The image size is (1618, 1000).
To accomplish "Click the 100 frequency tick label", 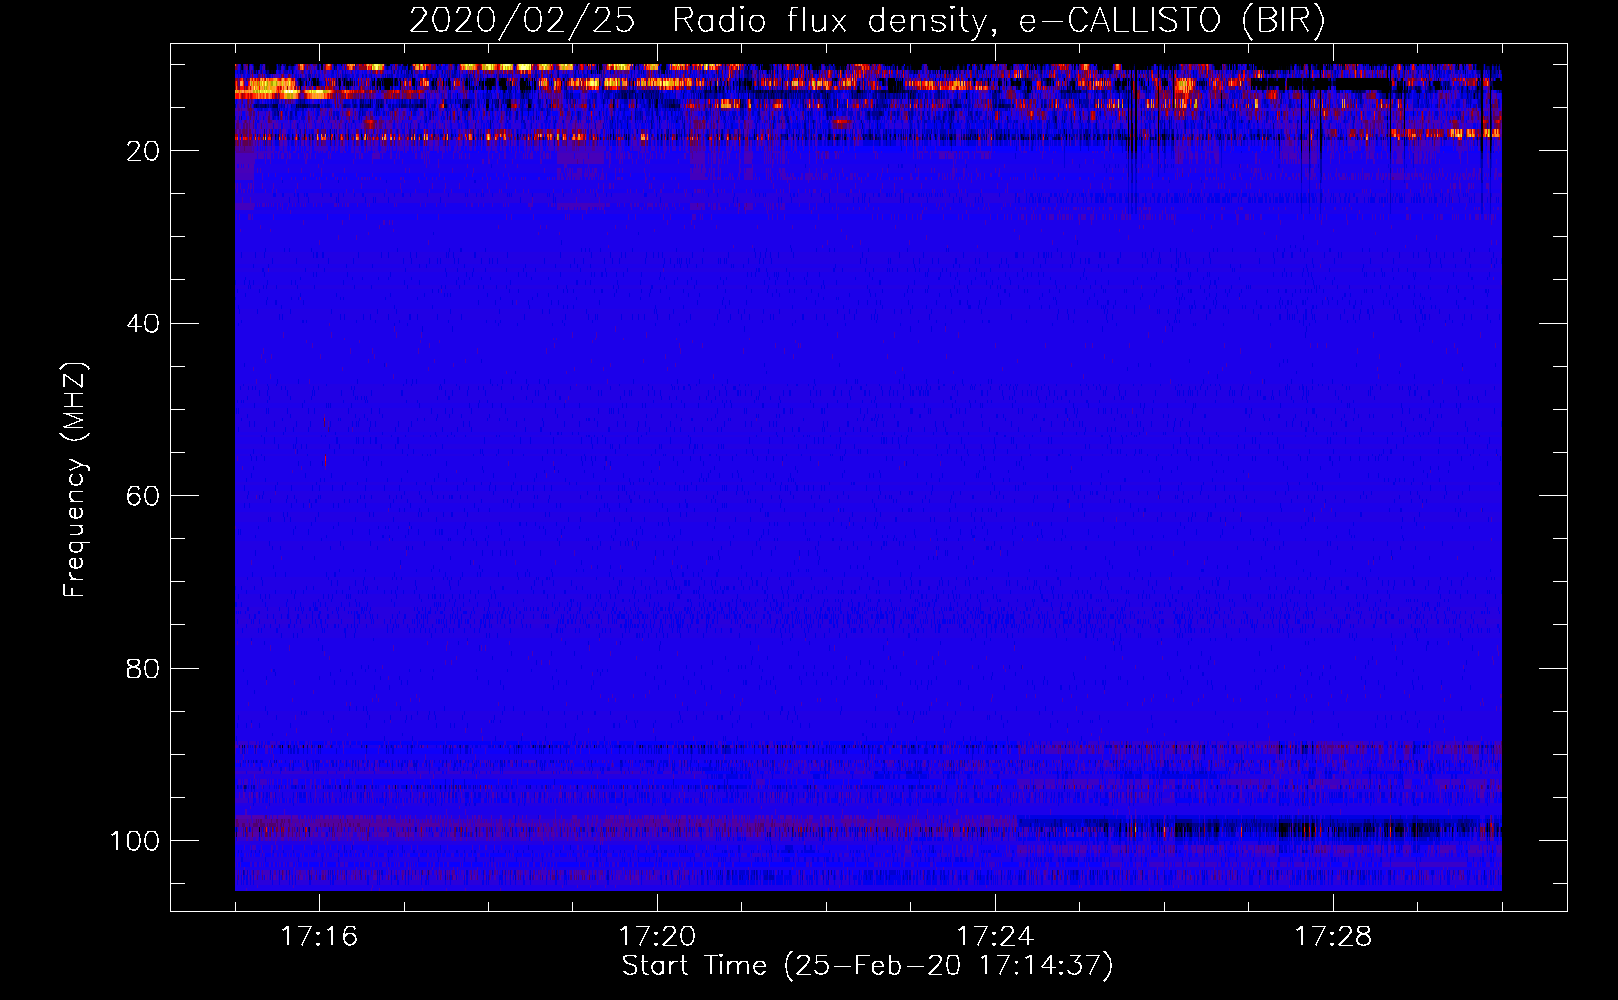I will [x=135, y=841].
